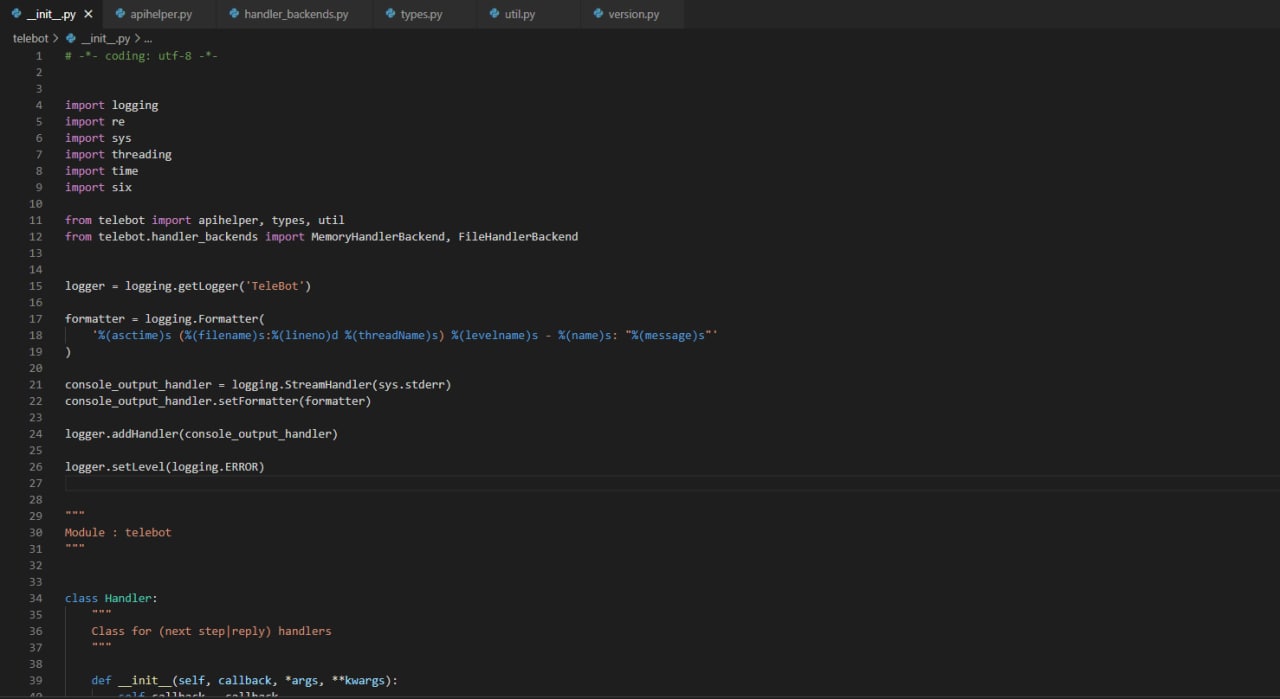Click the logging.getLogger('TeleBot') line
The image size is (1280, 699).
tap(188, 286)
